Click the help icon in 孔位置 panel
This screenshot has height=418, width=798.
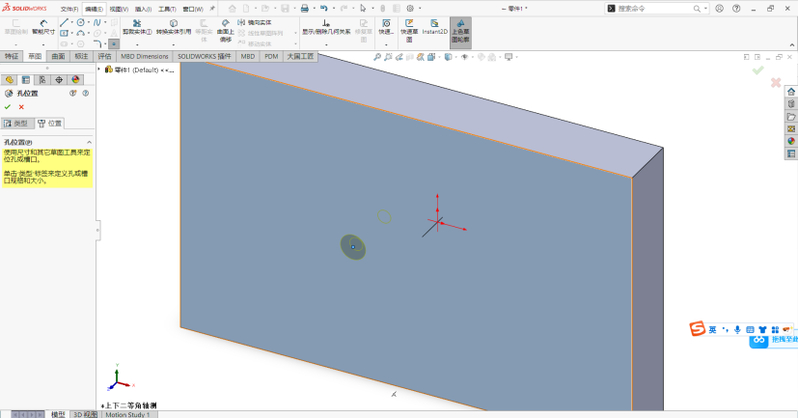click(x=85, y=93)
